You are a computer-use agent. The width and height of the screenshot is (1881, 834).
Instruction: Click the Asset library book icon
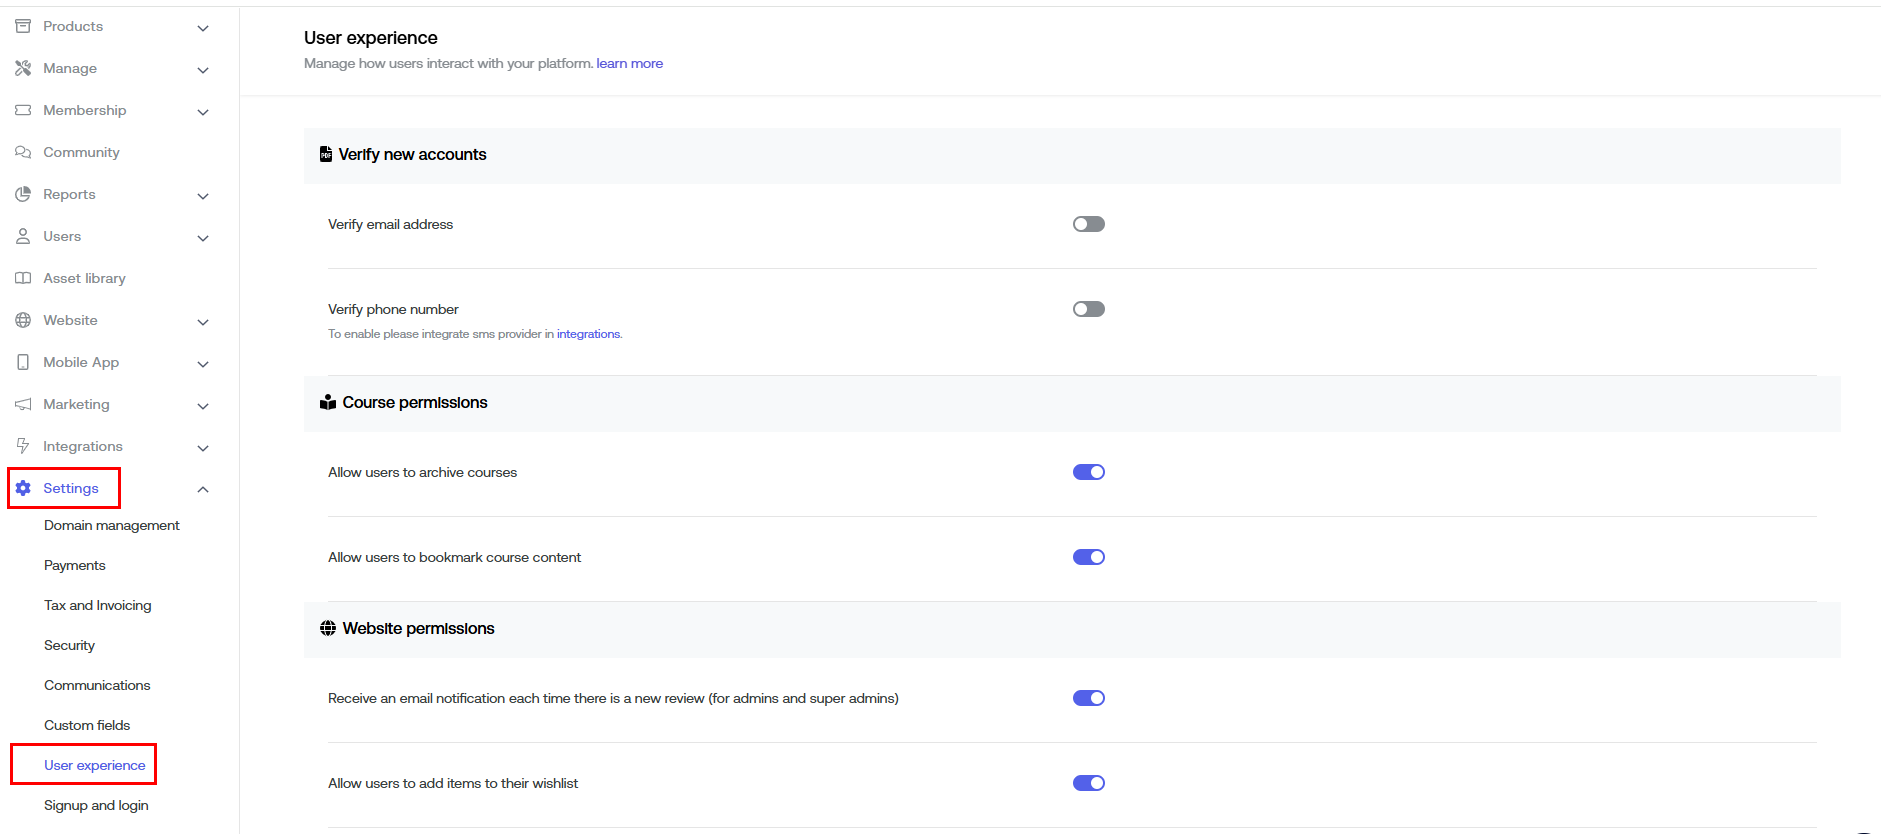(23, 278)
